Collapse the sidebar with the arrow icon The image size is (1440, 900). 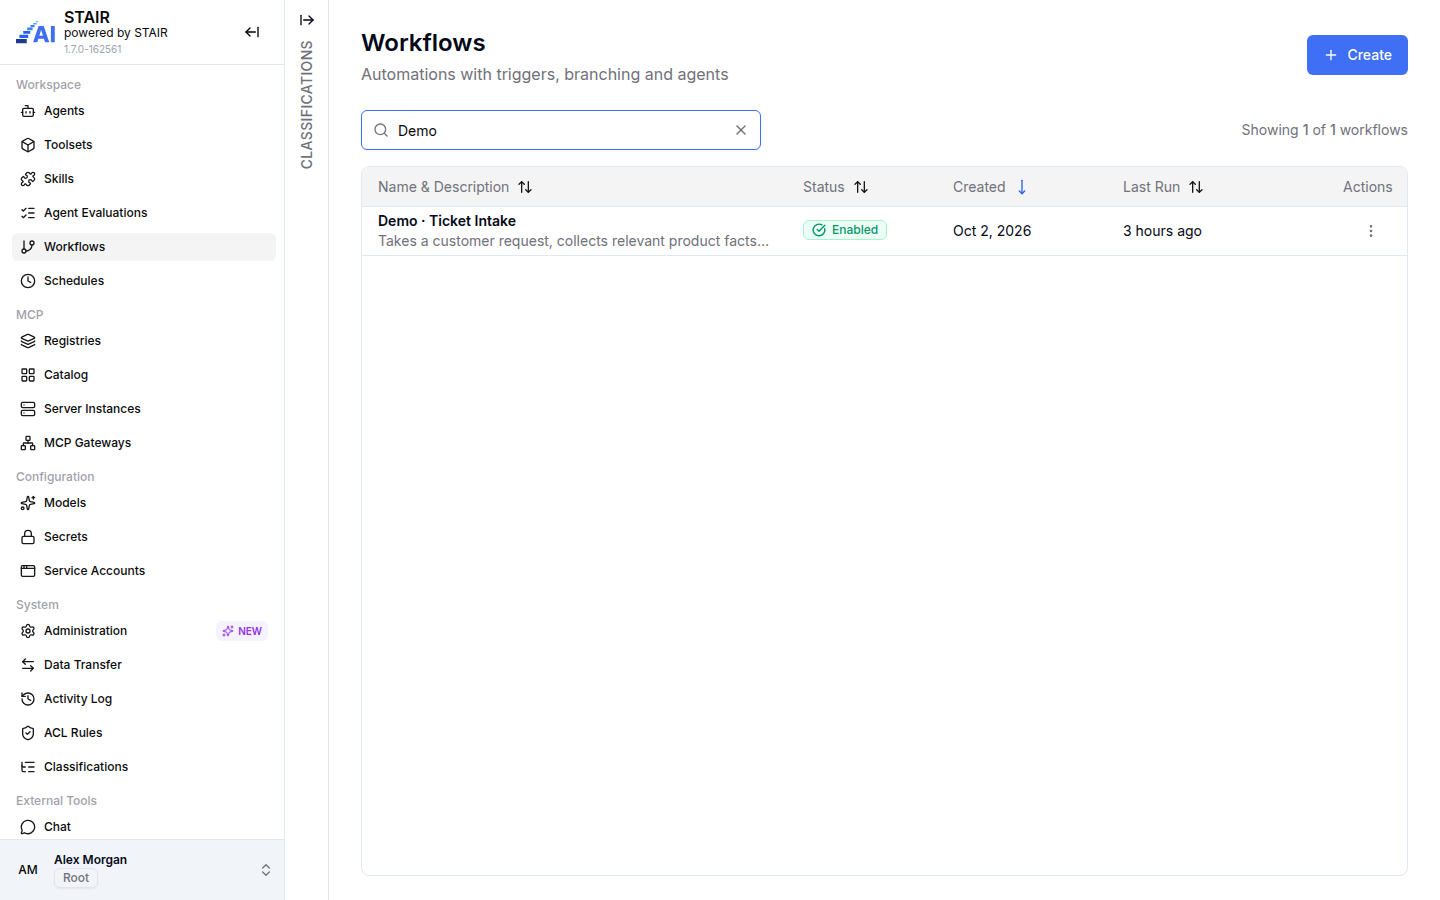252,32
